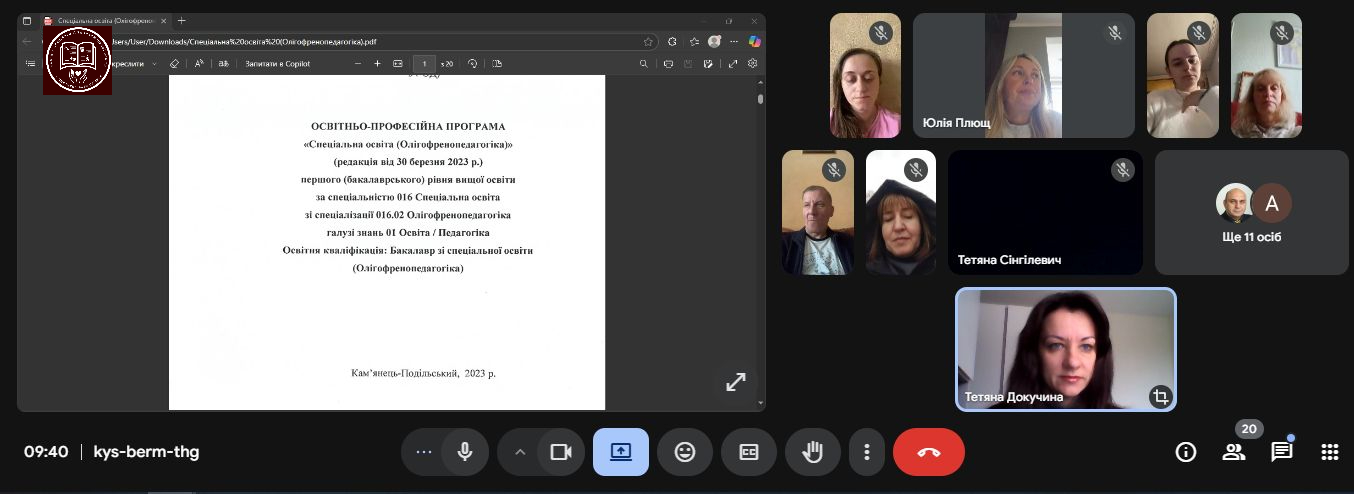Show the participants list of 20 people
This screenshot has height=494, width=1354.
[x=1234, y=452]
